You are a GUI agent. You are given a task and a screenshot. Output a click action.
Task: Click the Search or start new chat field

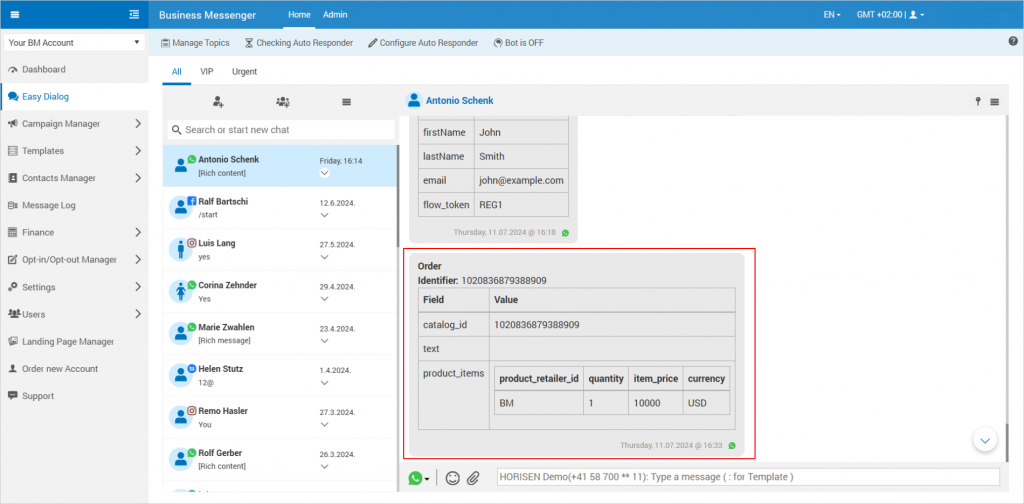tap(280, 130)
